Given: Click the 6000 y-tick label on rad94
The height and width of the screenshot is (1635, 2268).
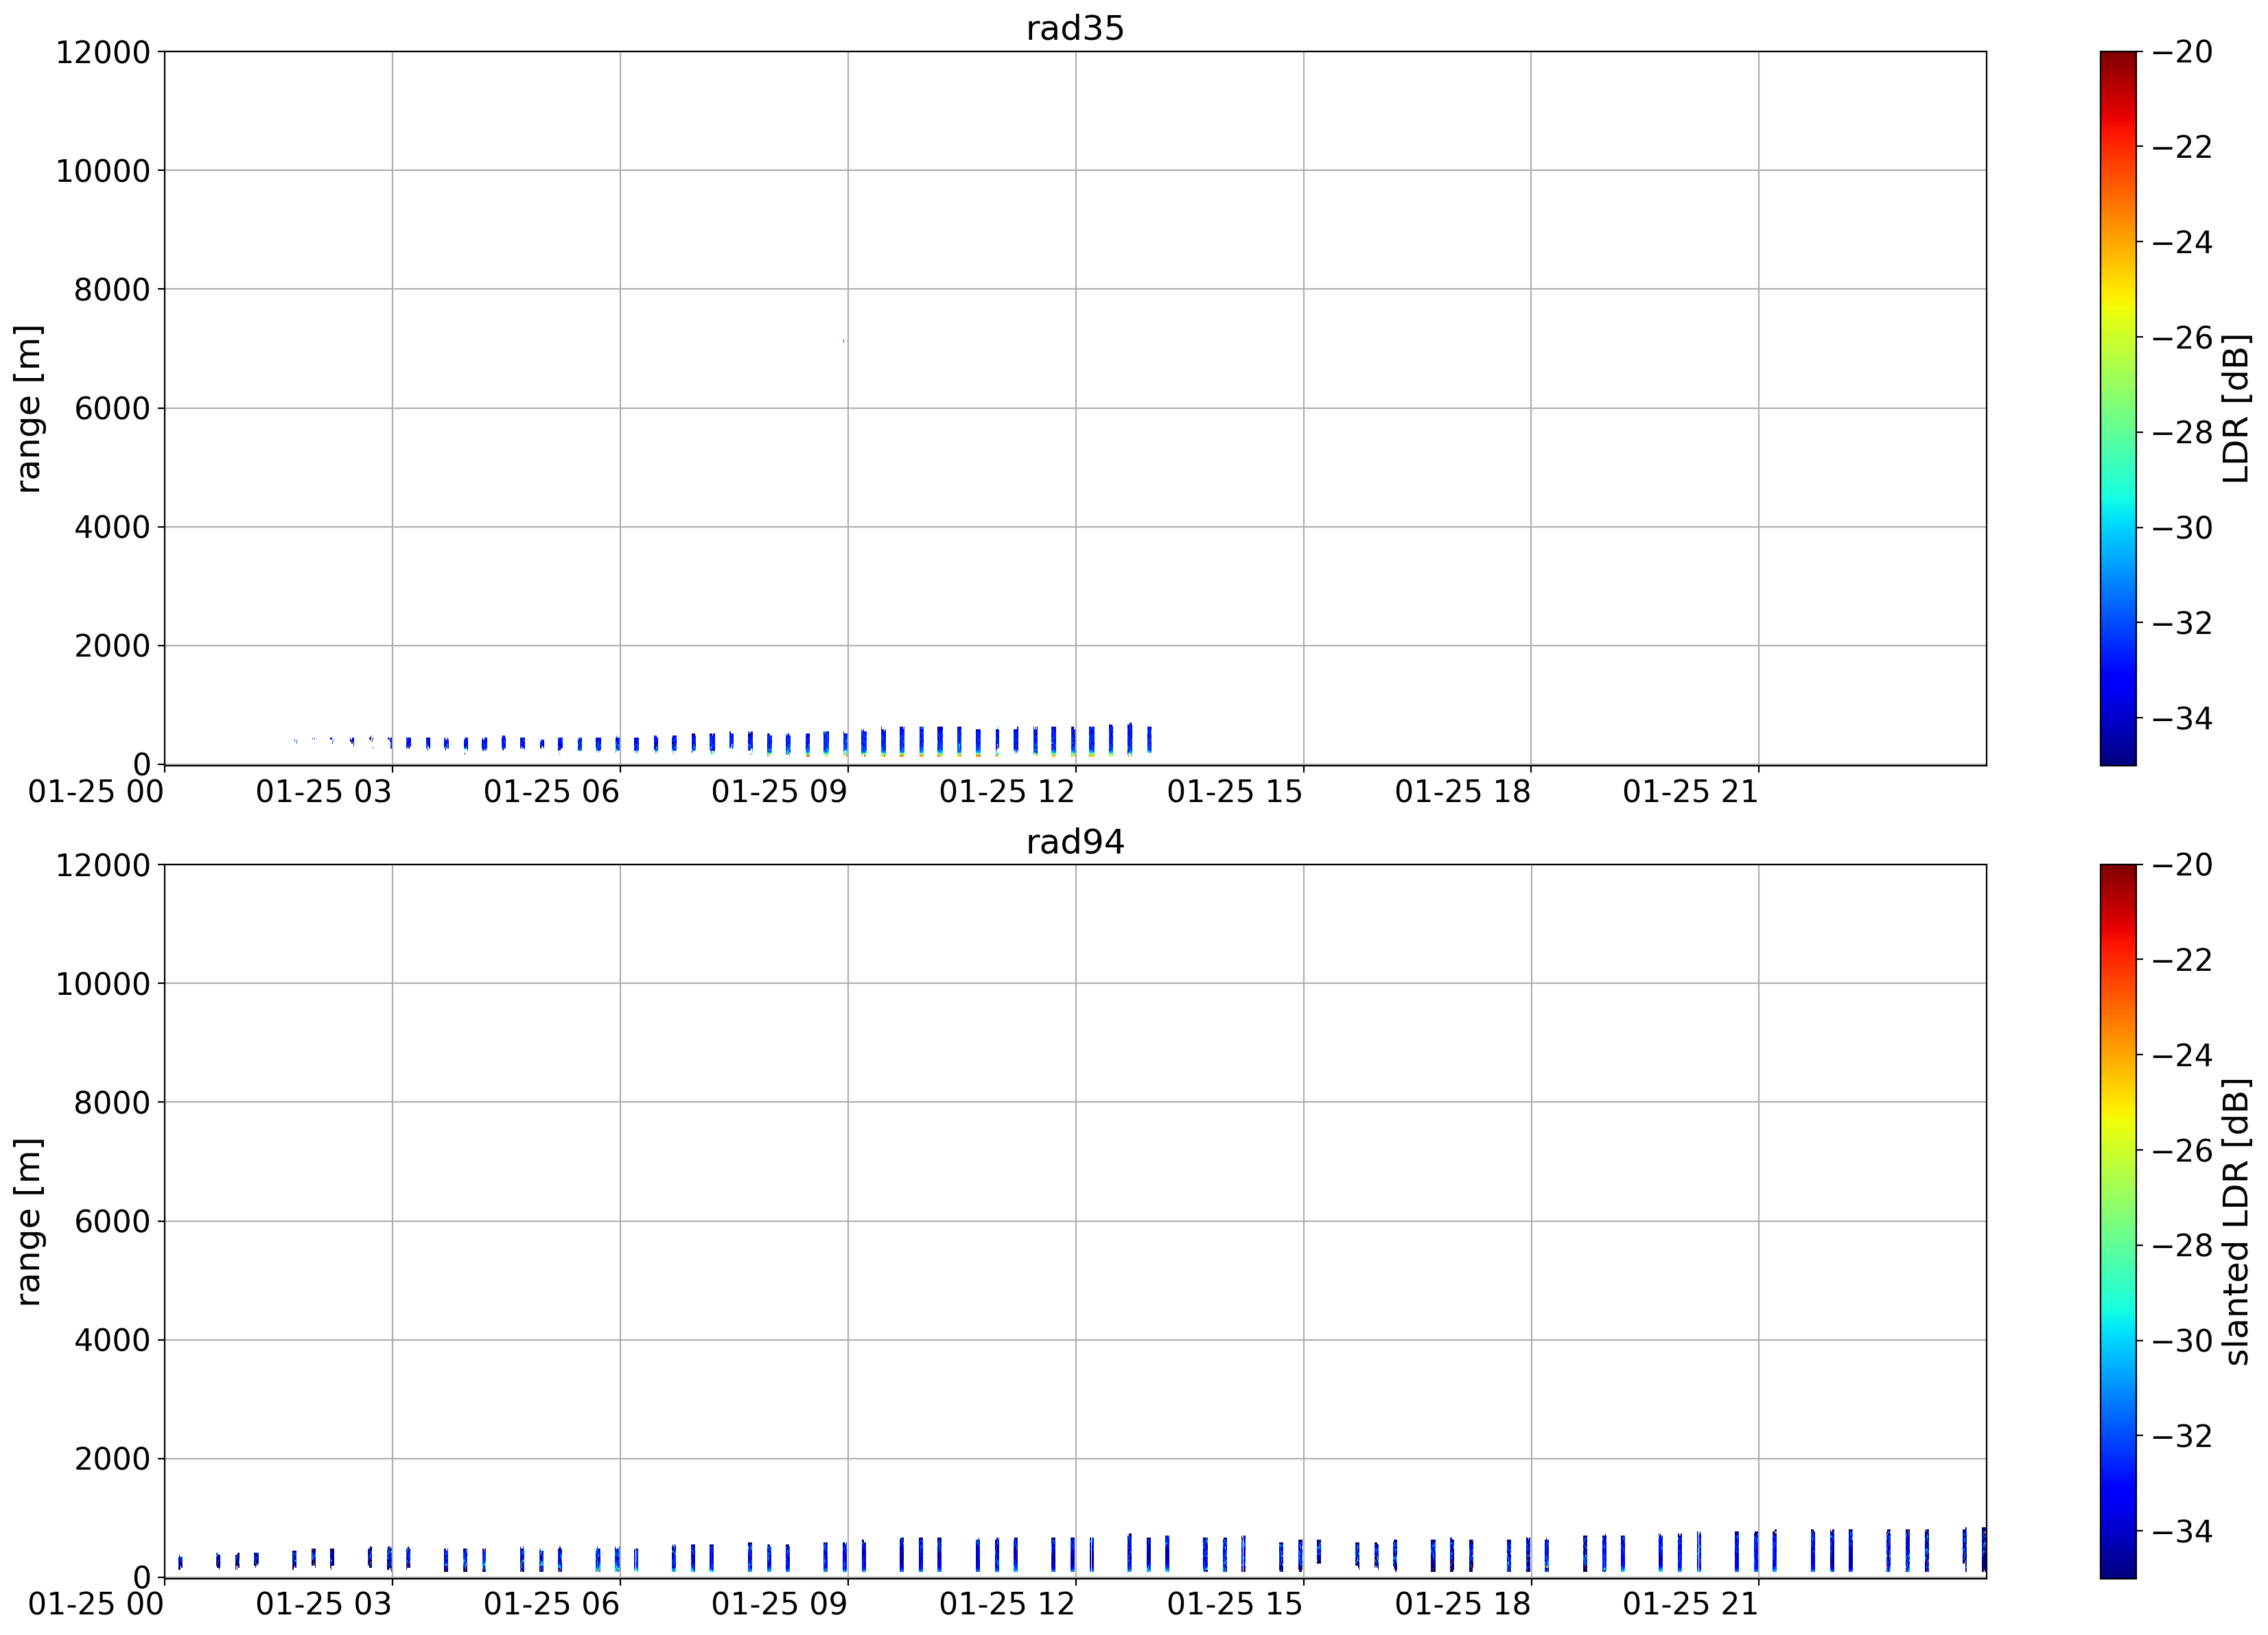Looking at the screenshot, I should (x=112, y=1221).
